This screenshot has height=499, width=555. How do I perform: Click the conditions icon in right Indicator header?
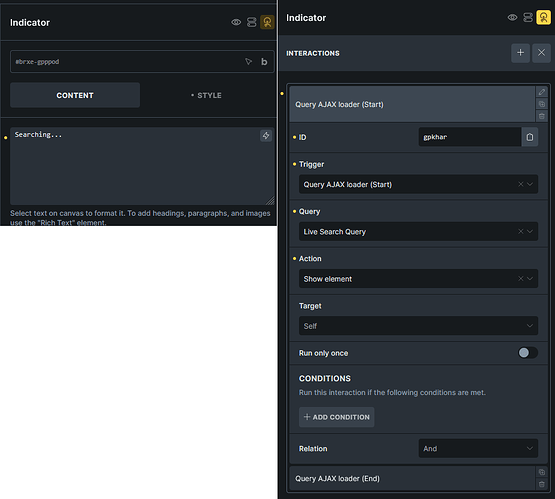[x=528, y=17]
